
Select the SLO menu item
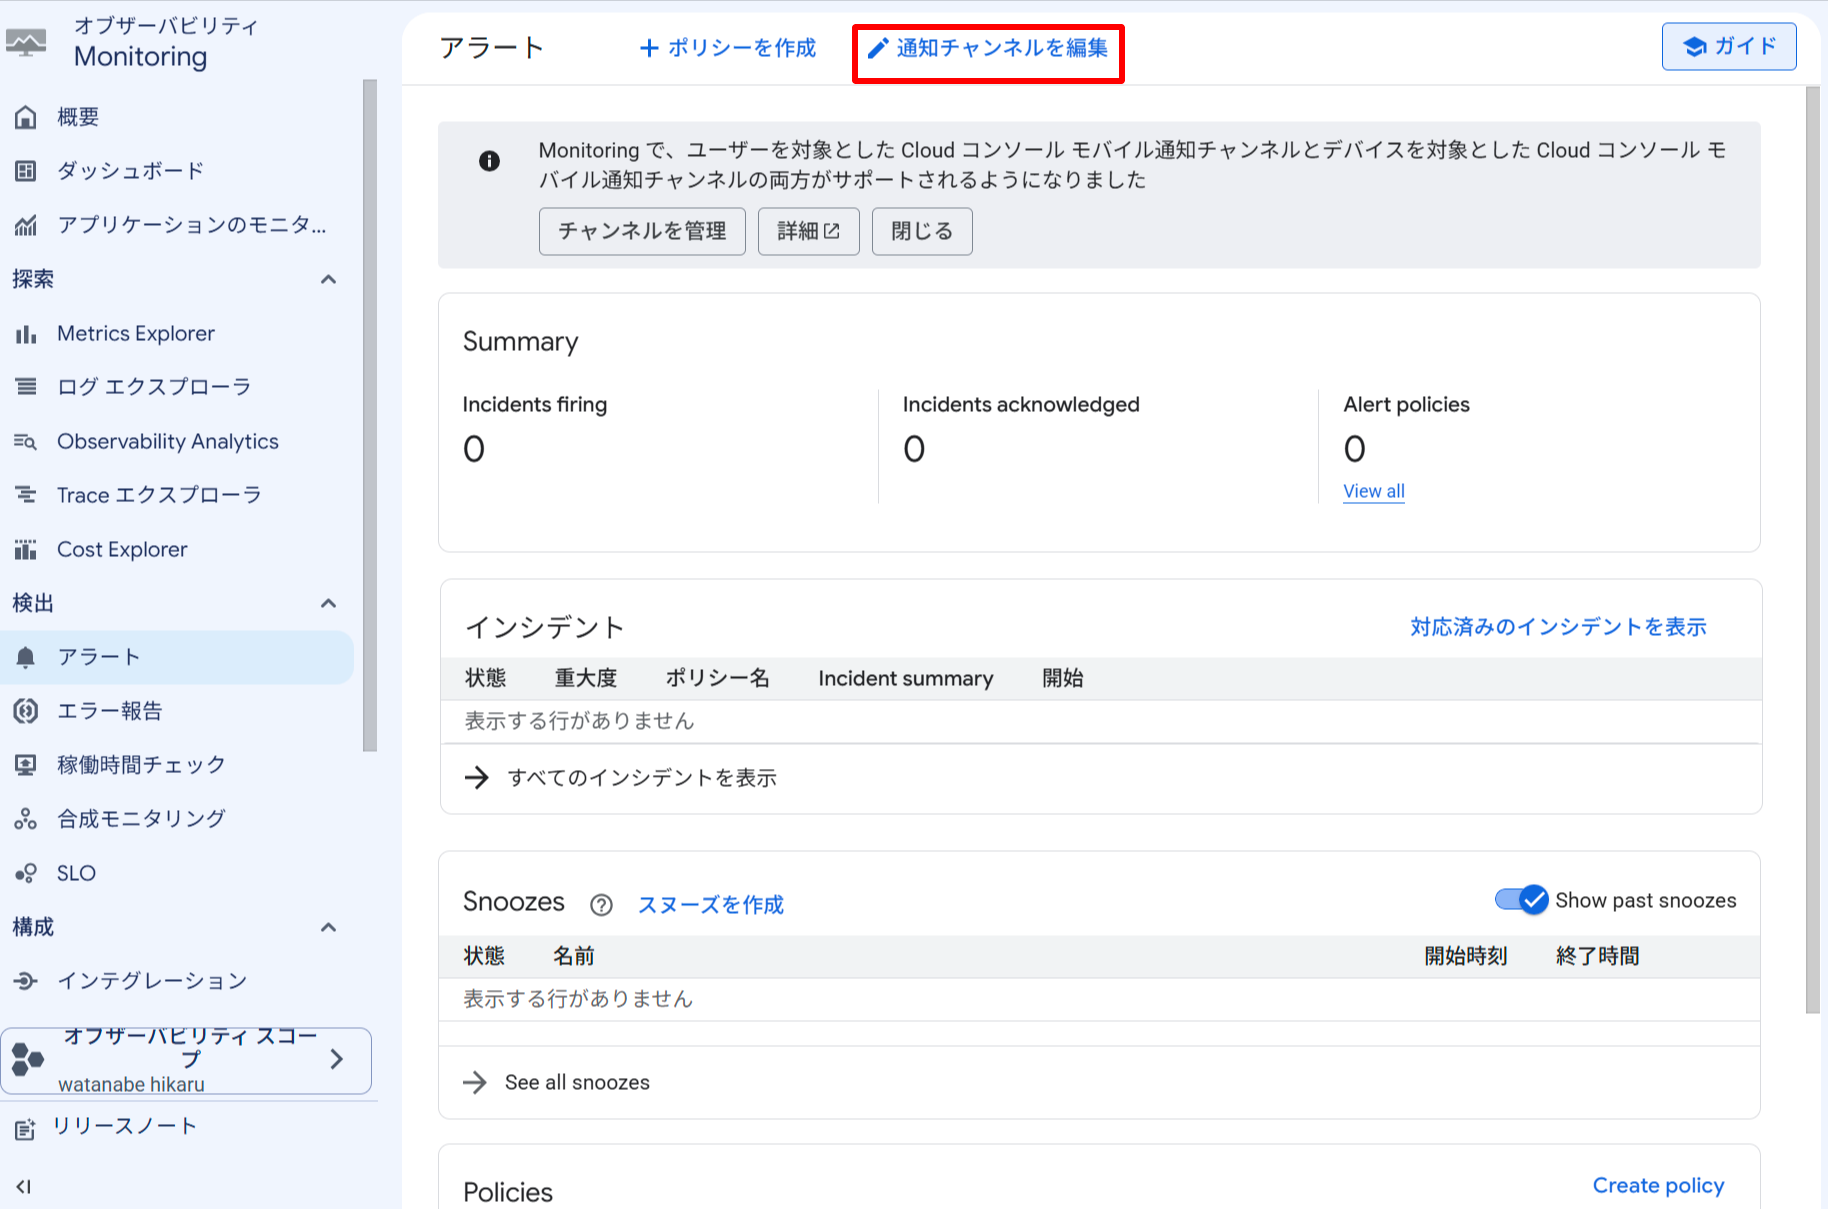coord(177,873)
